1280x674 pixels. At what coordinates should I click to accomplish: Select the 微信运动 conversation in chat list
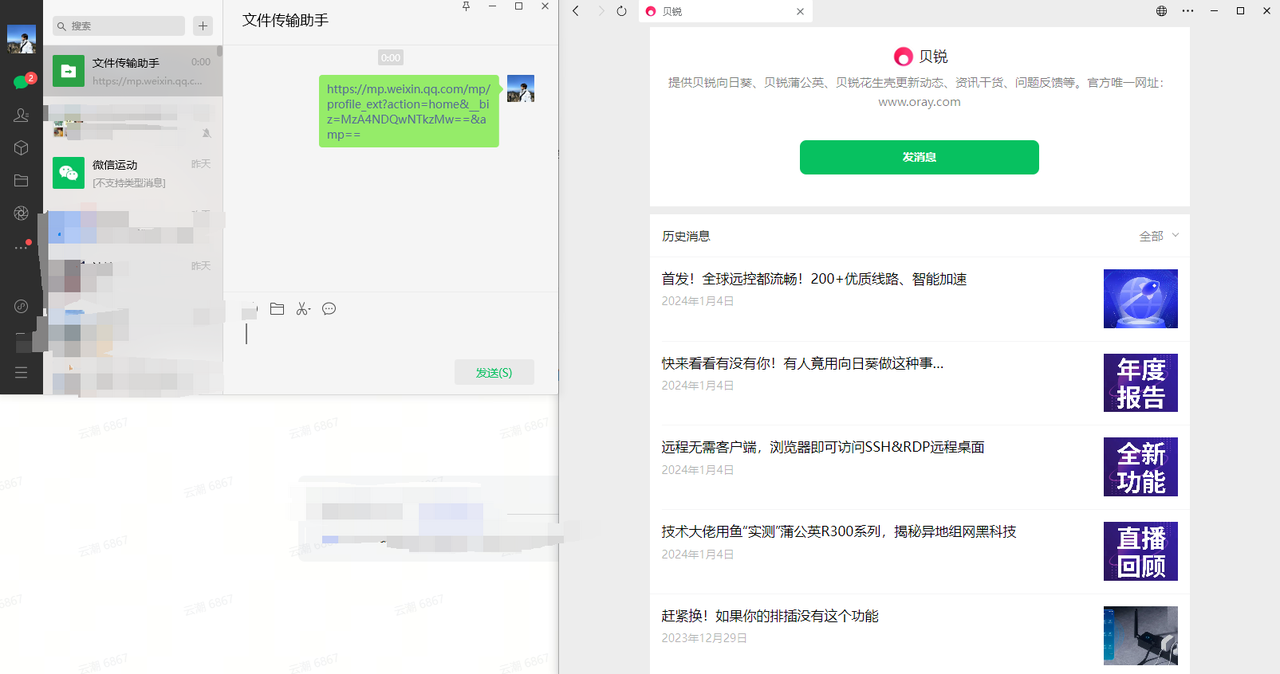pyautogui.click(x=132, y=173)
